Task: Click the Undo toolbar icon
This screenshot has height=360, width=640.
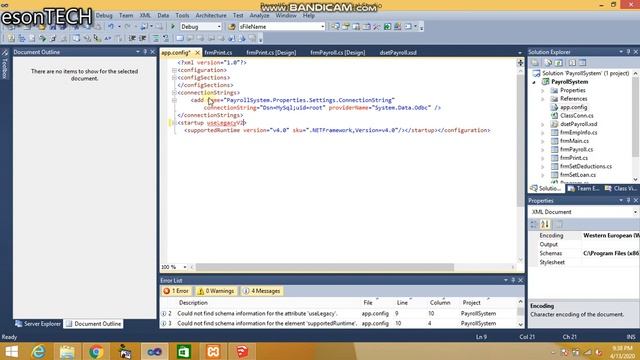Action: (111, 27)
